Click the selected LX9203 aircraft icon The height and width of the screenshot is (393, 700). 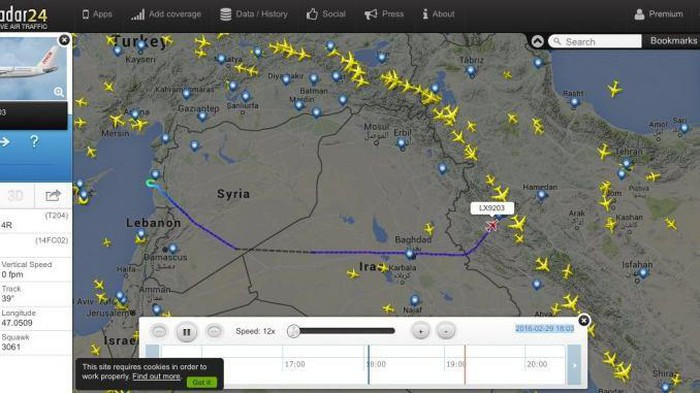(492, 226)
